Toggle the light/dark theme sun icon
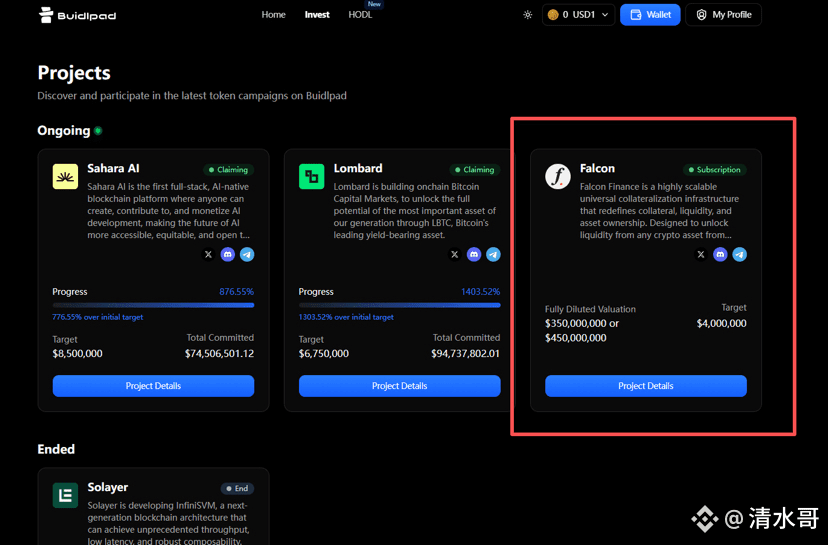The image size is (828, 545). (528, 15)
